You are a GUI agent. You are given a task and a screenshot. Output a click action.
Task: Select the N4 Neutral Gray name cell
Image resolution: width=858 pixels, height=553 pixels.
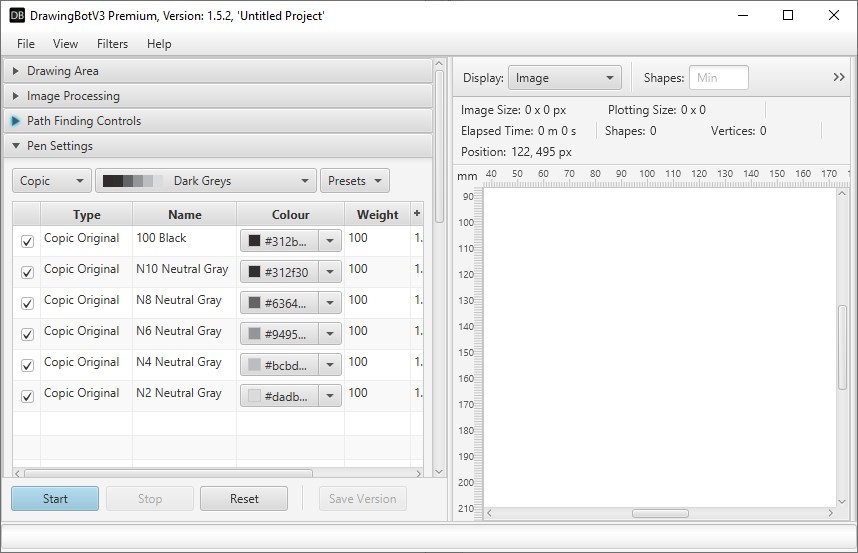click(x=184, y=365)
